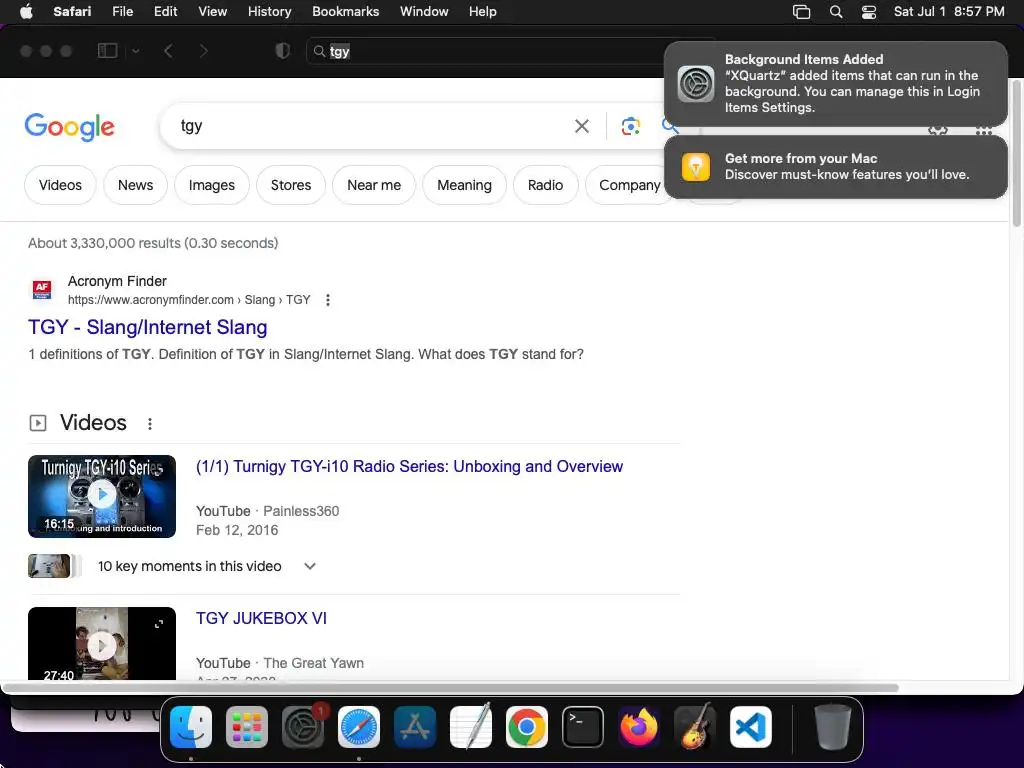This screenshot has height=768, width=1024.
Task: Select the Near me filter chip
Action: click(374, 185)
